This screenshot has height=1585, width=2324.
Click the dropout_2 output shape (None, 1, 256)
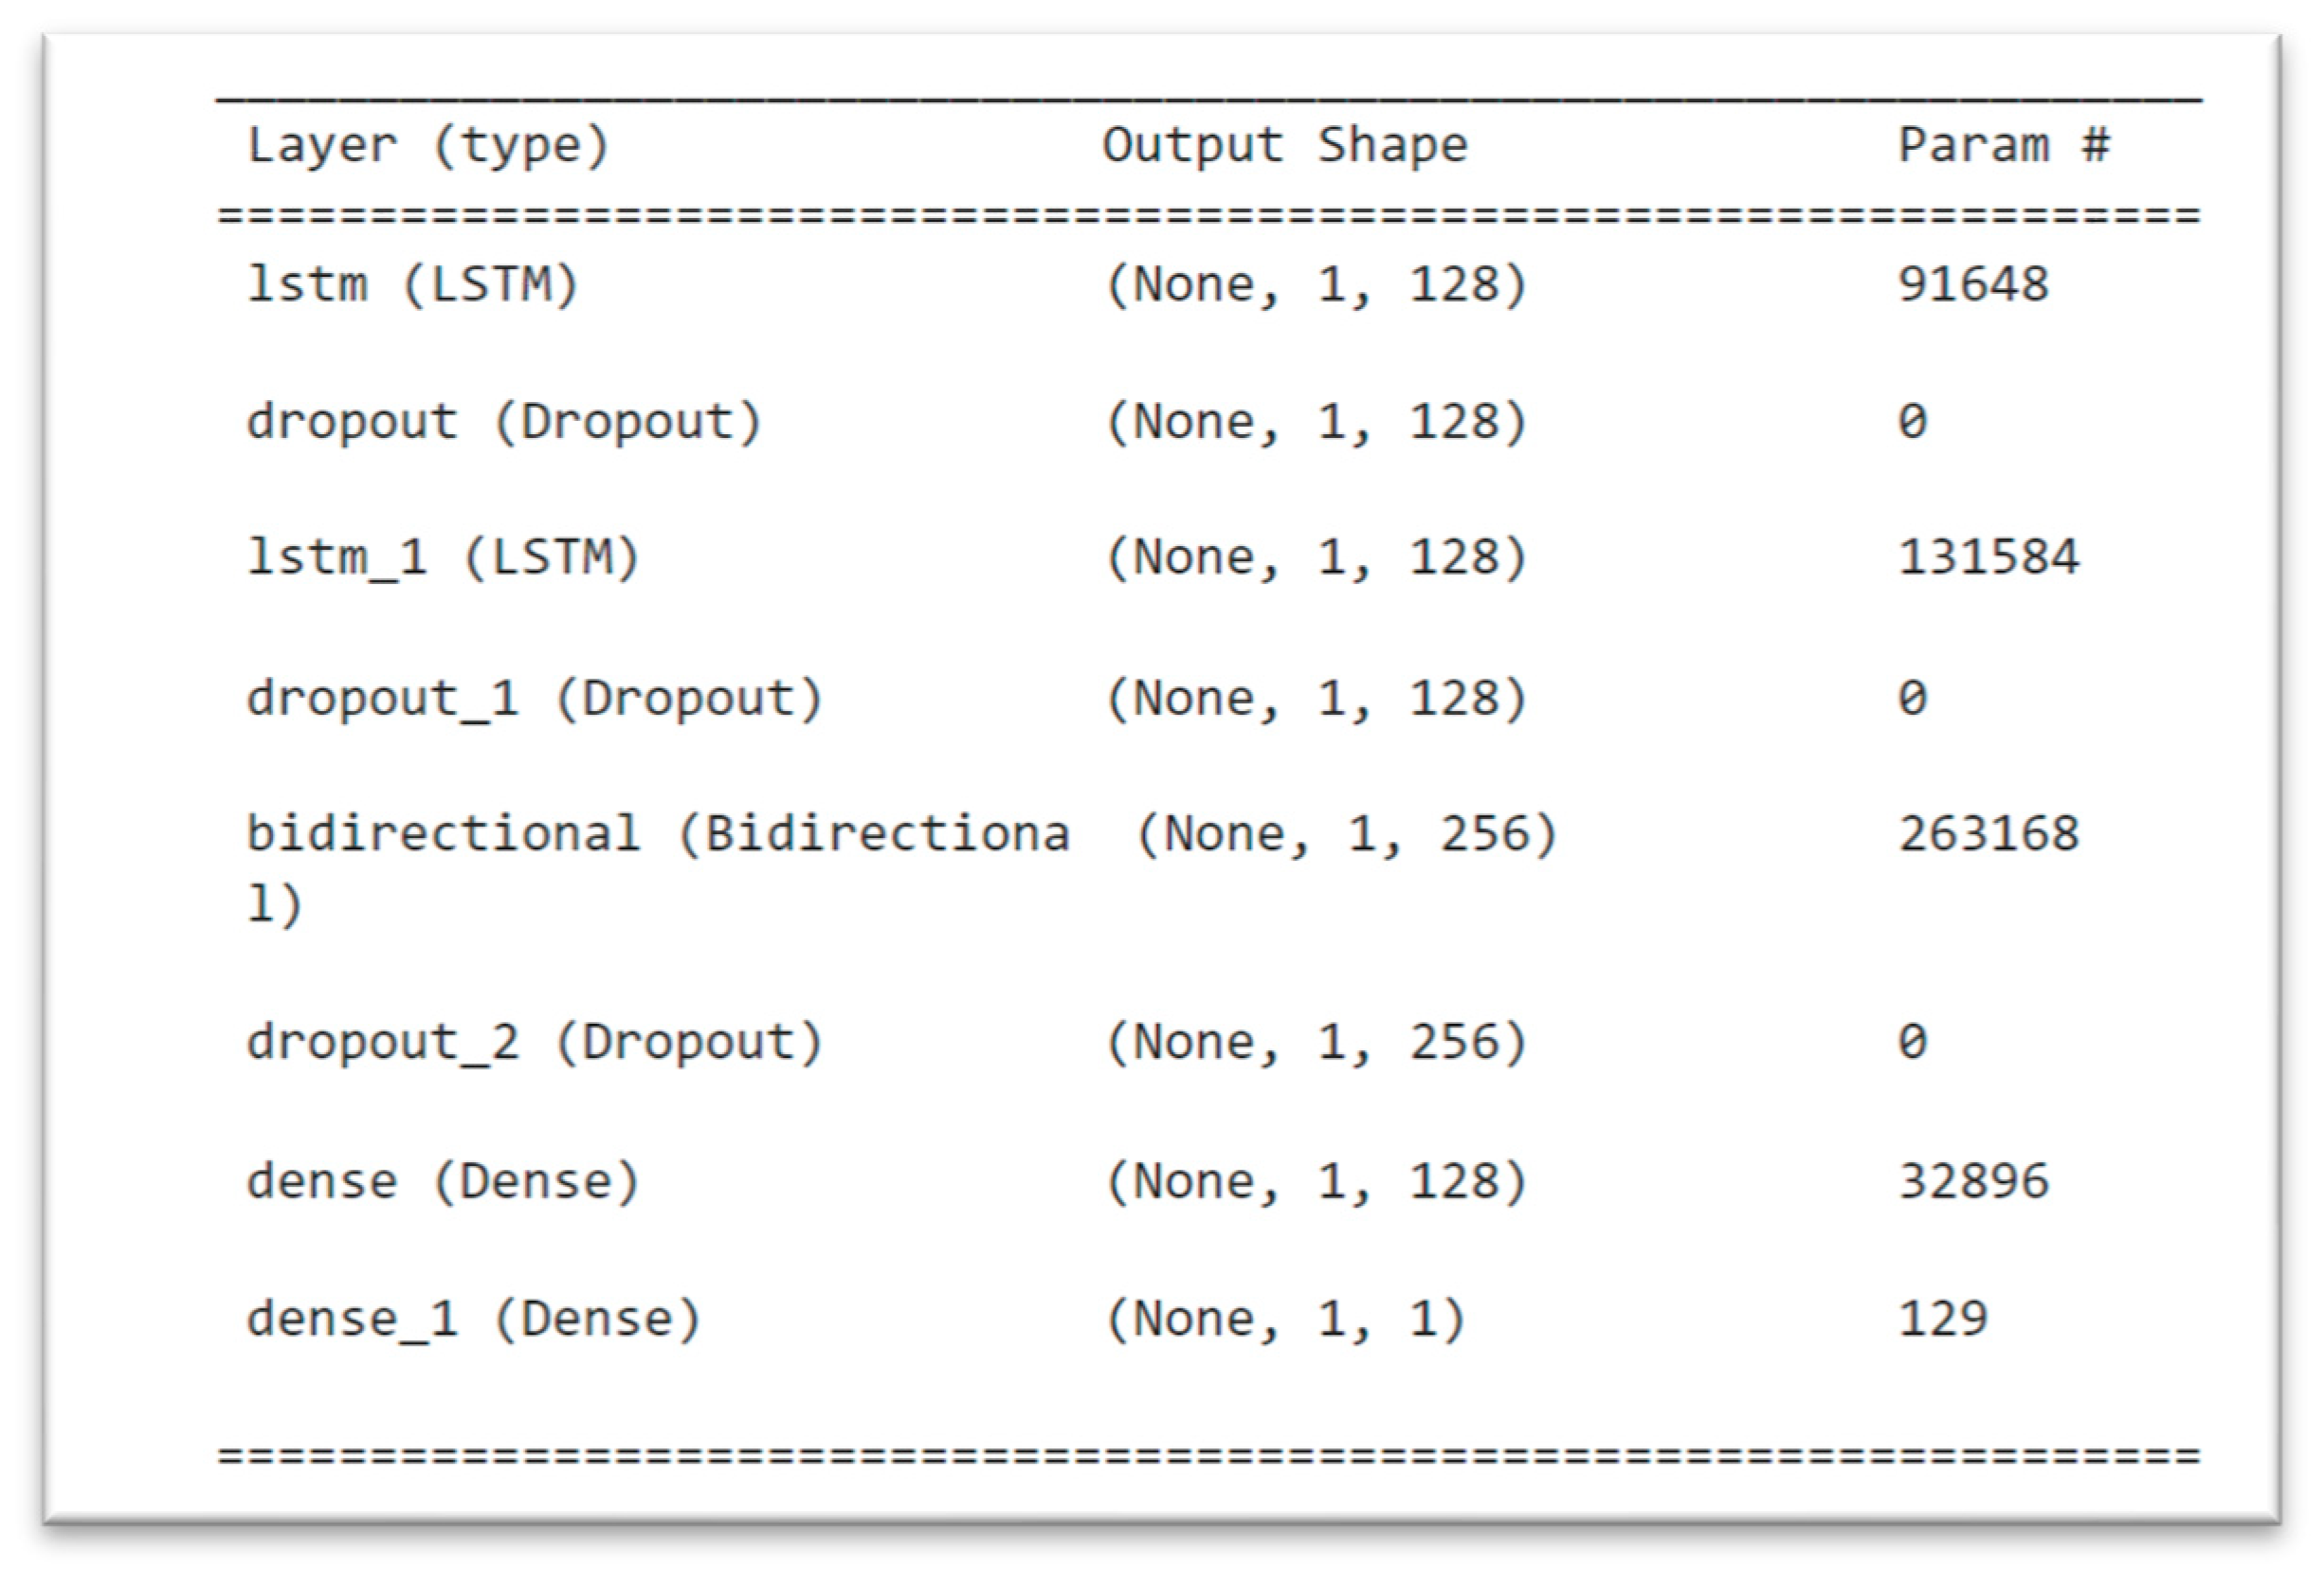point(1316,1043)
